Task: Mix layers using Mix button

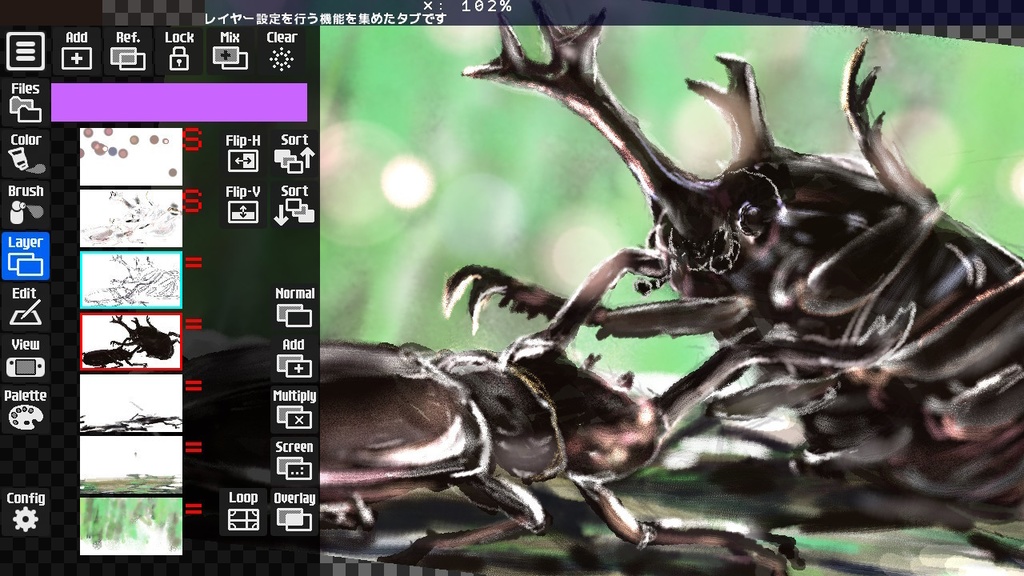Action: [230, 51]
